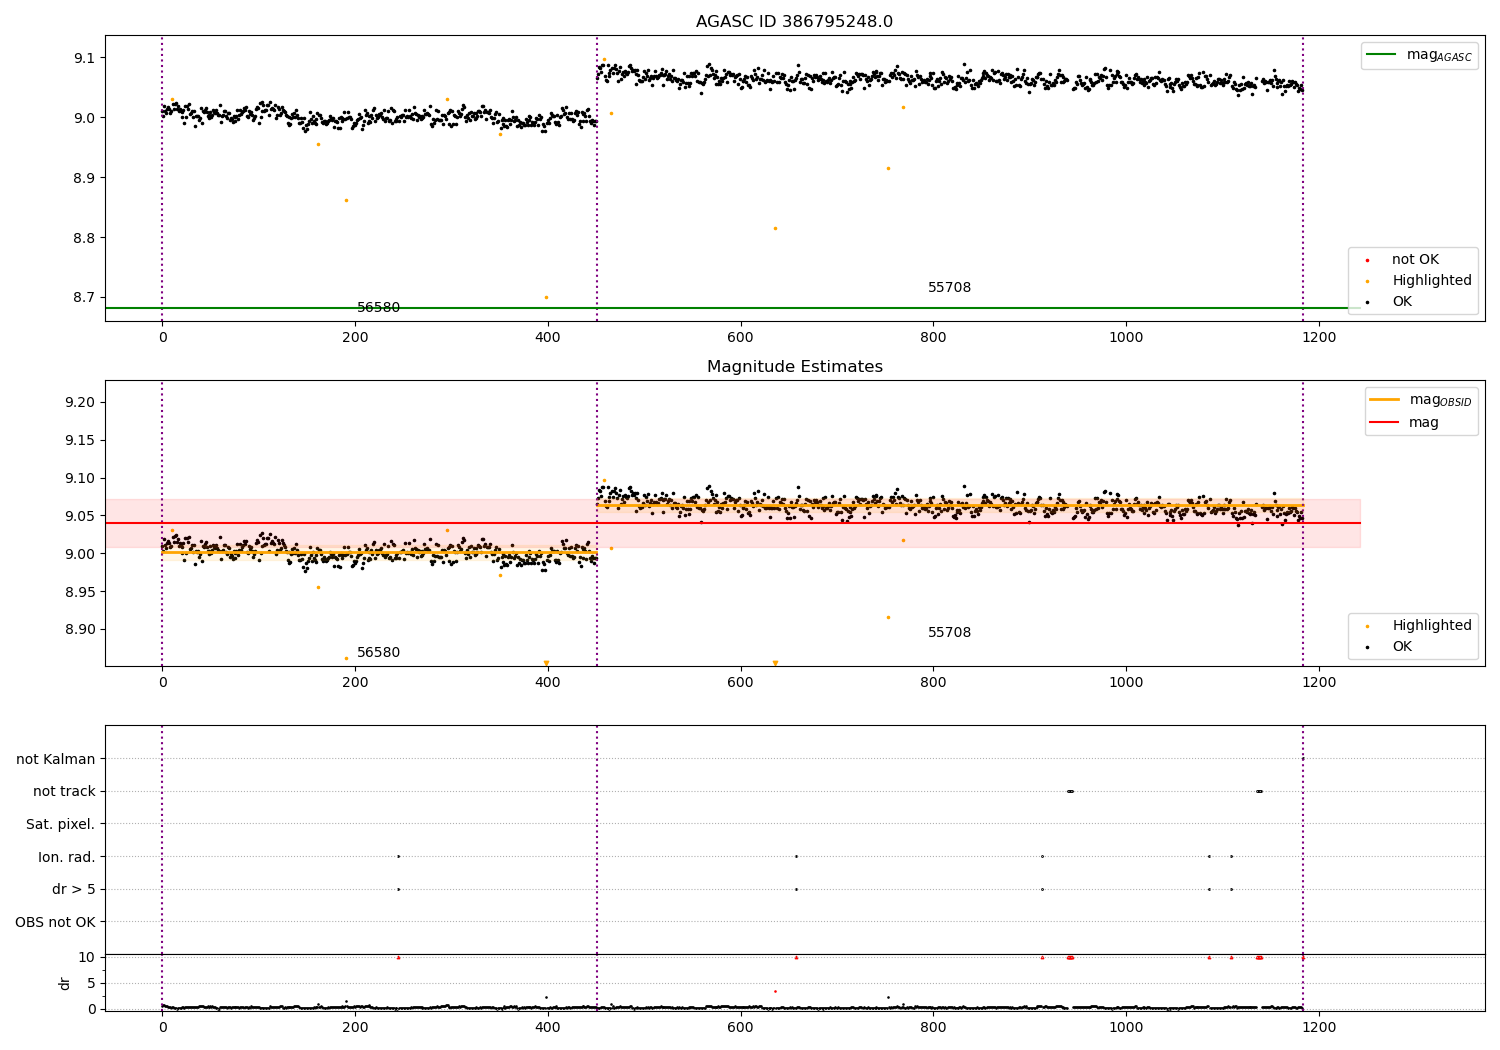Click the 'Ion. rad.' marker near x=245
The height and width of the screenshot is (1050, 1500).
point(398,856)
